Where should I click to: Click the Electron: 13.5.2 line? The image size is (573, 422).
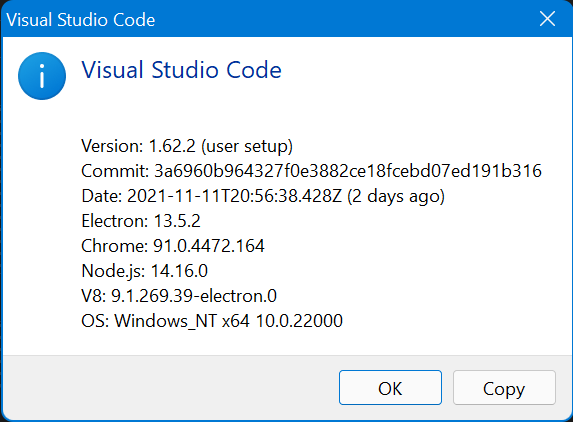click(141, 221)
